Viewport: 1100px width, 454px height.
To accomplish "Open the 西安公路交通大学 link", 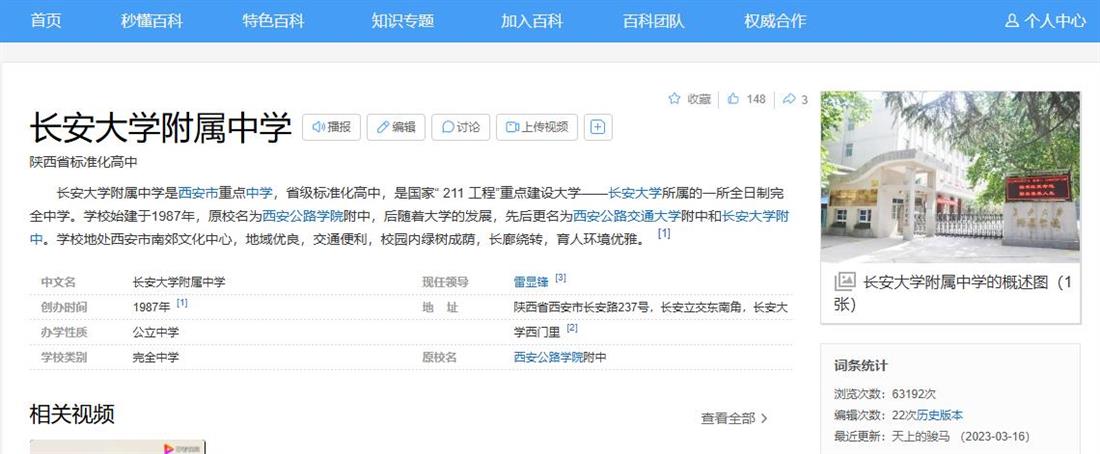I will pos(626,216).
